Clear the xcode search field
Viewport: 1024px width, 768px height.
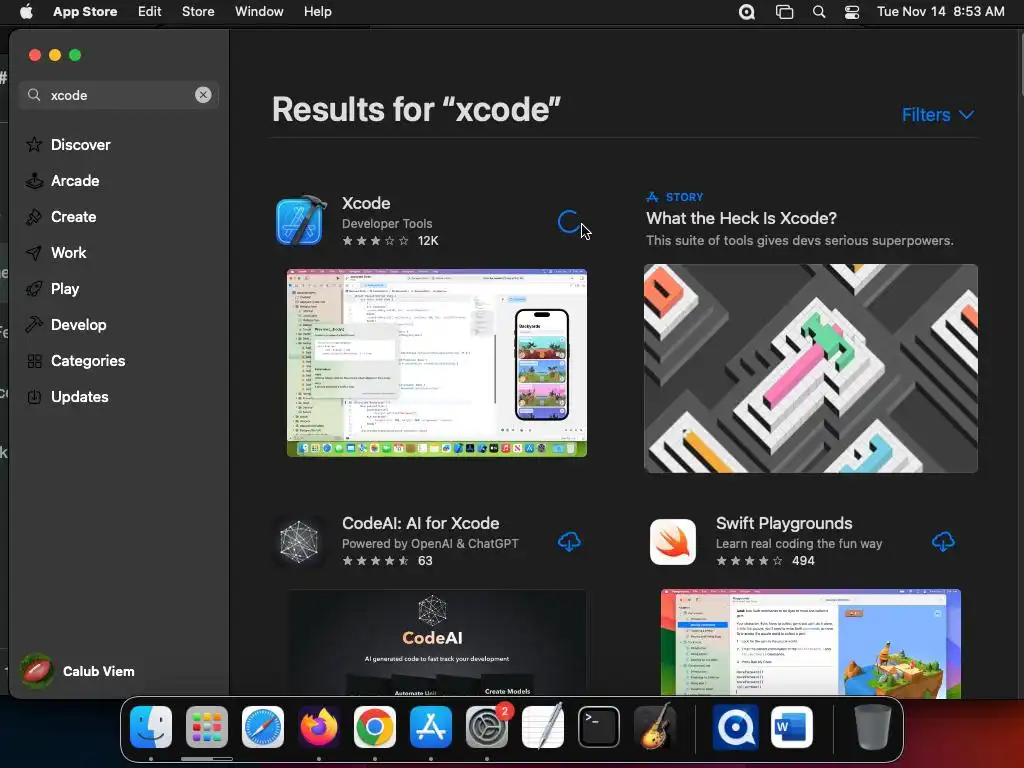(203, 95)
